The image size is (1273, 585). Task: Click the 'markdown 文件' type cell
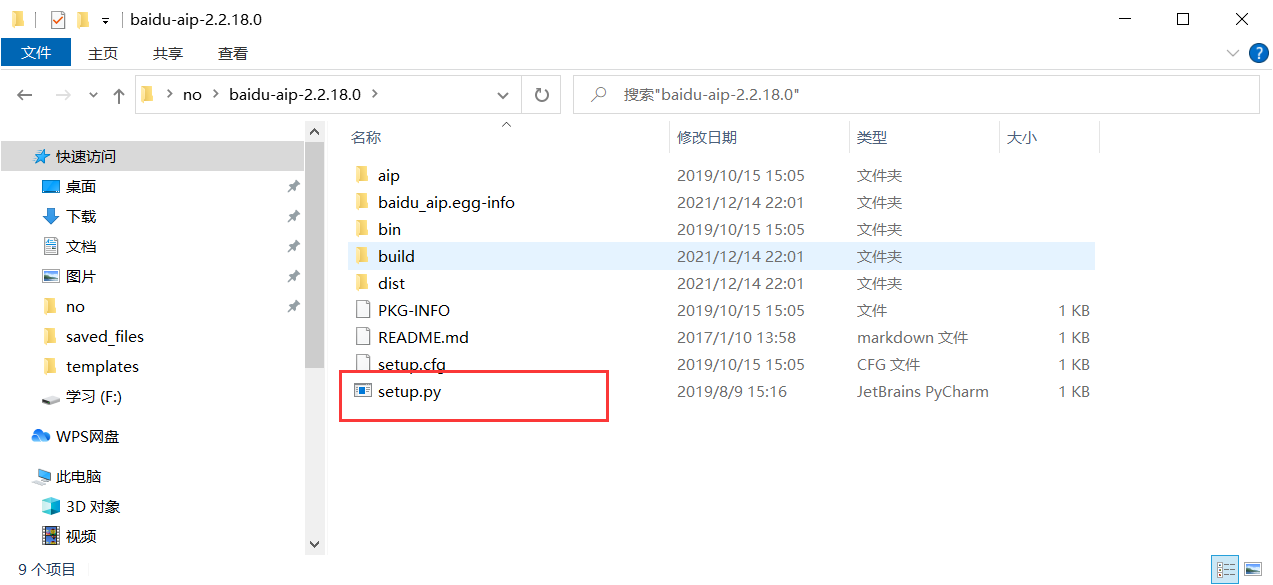pyautogui.click(x=912, y=337)
